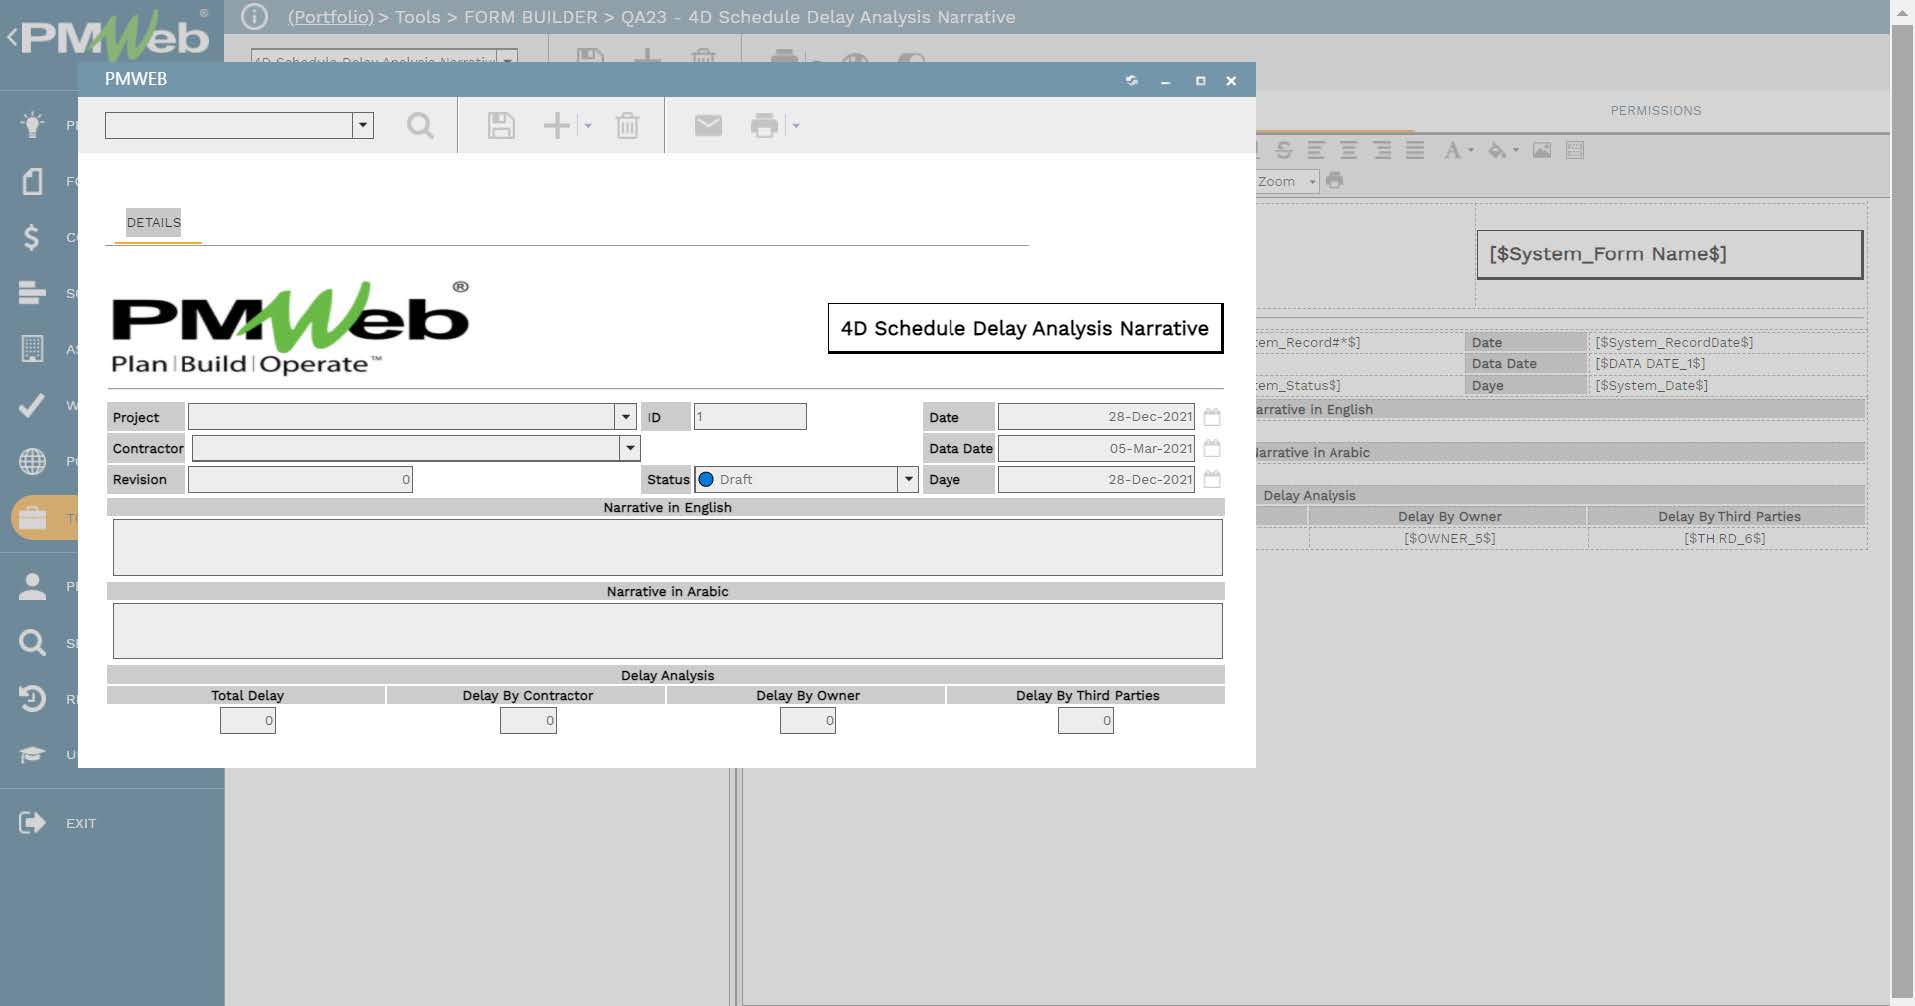Save the record using the floppy disk icon

[501, 126]
